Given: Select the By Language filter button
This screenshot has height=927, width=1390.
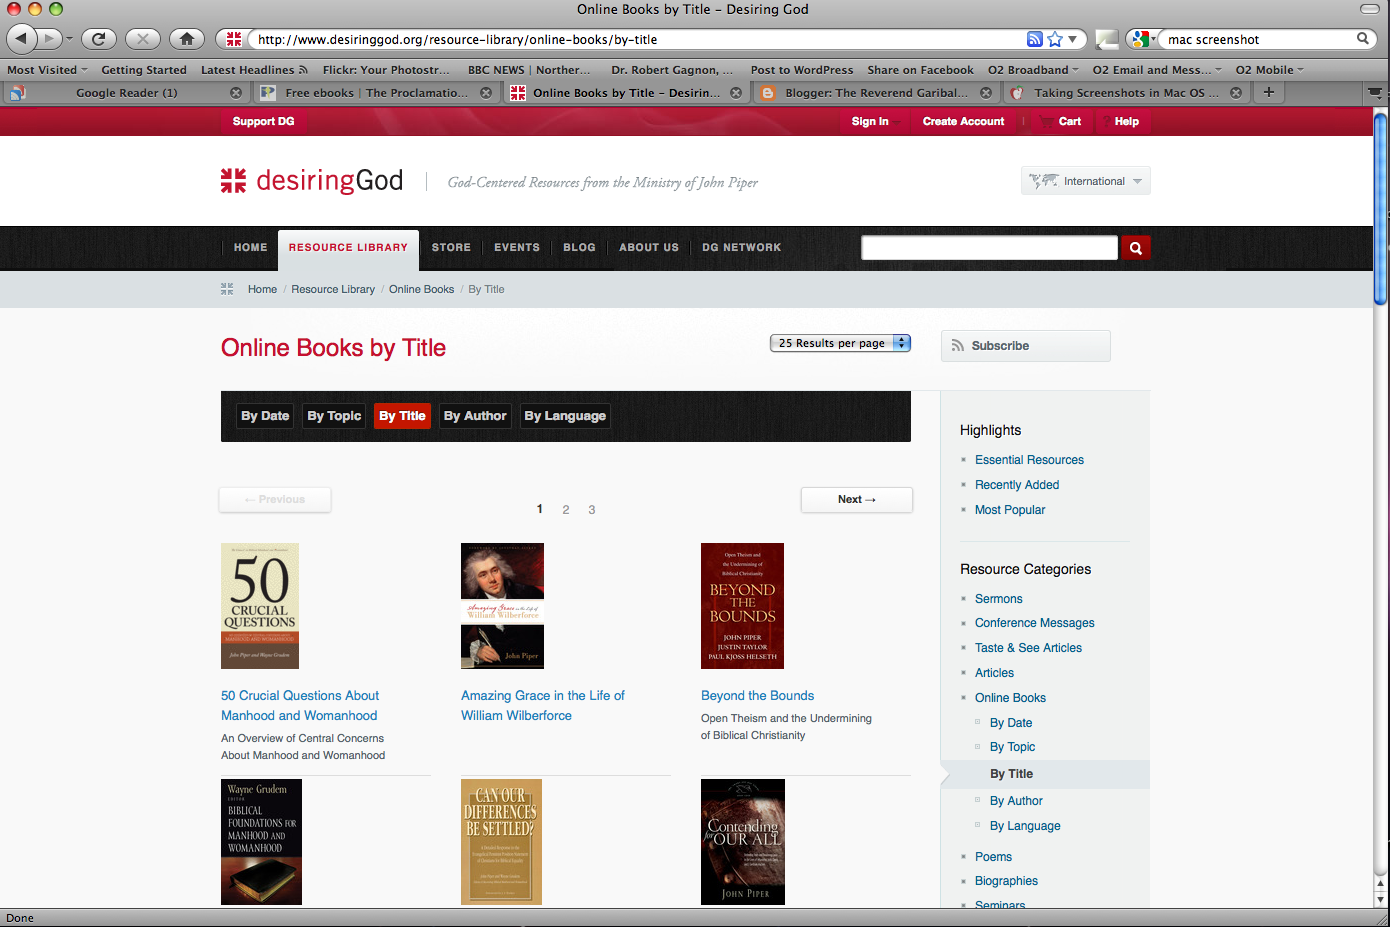Looking at the screenshot, I should coord(565,416).
